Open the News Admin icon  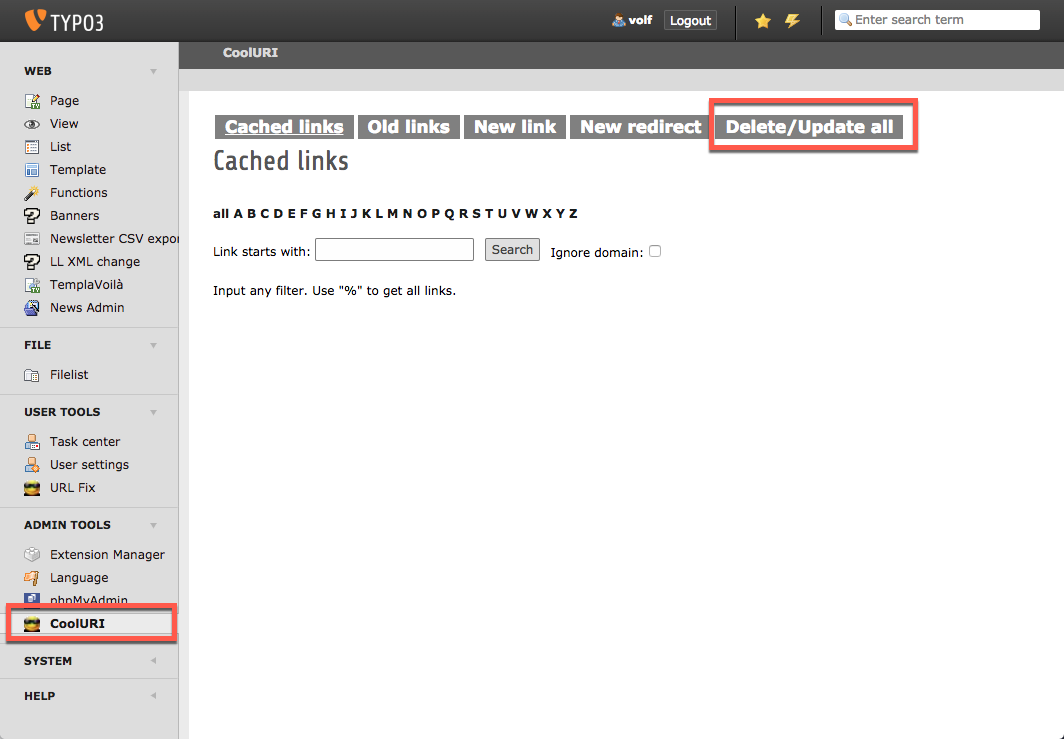tap(32, 308)
